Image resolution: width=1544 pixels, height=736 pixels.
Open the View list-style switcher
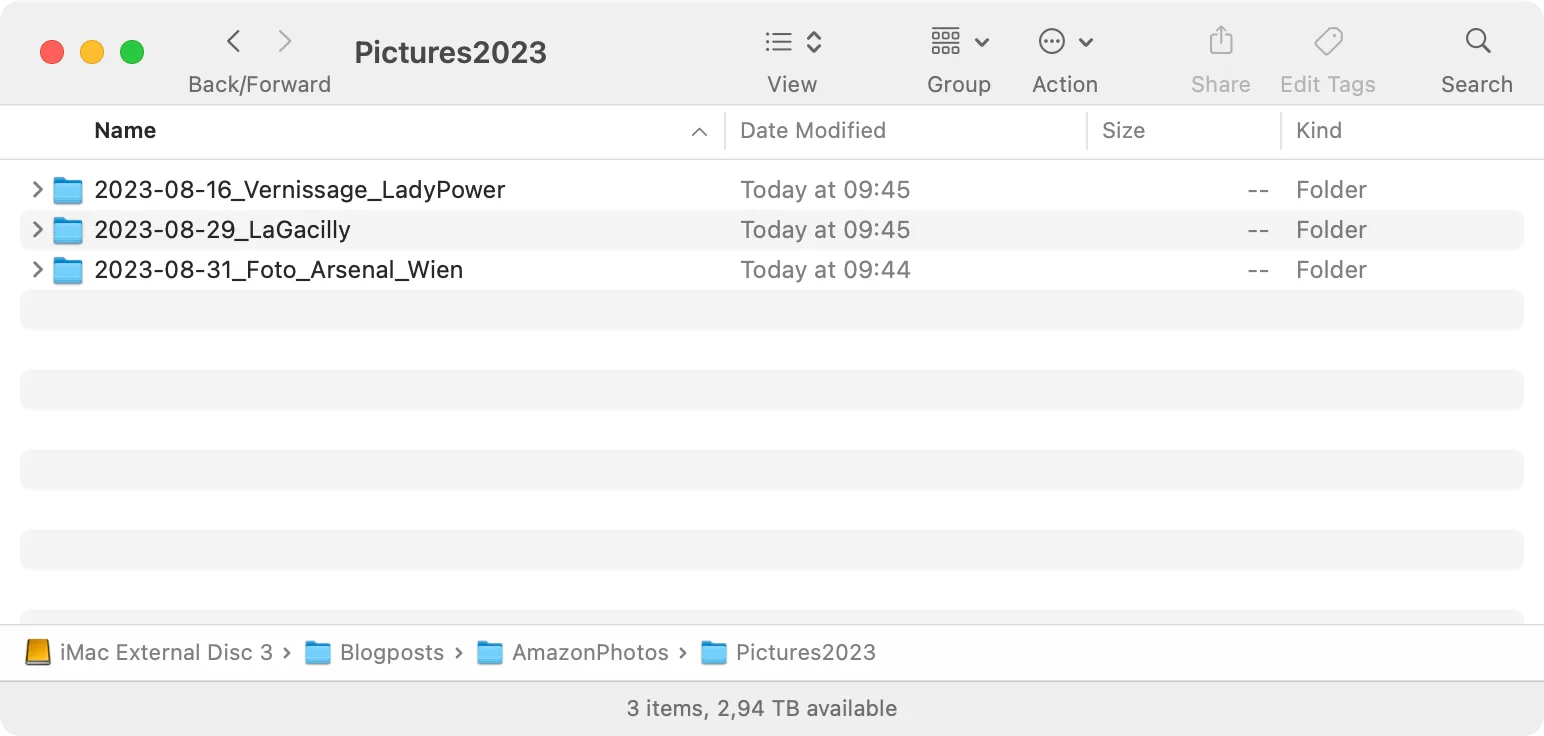[x=793, y=42]
